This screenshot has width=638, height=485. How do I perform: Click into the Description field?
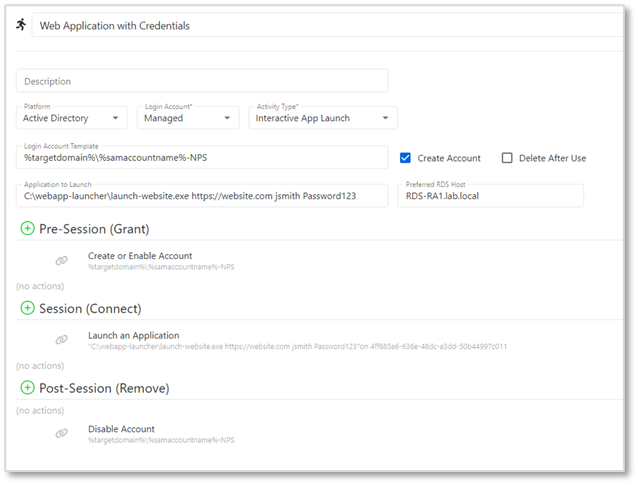202,81
